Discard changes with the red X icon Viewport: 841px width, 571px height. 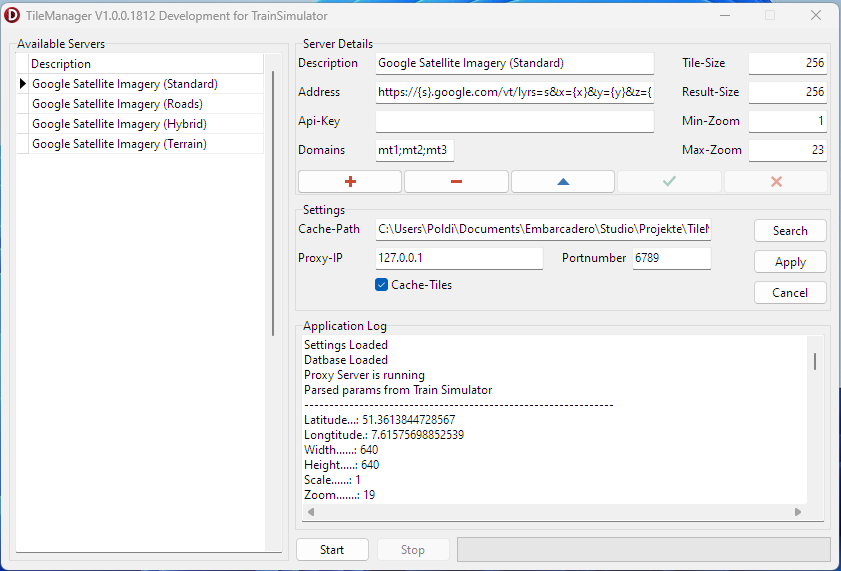(x=776, y=182)
